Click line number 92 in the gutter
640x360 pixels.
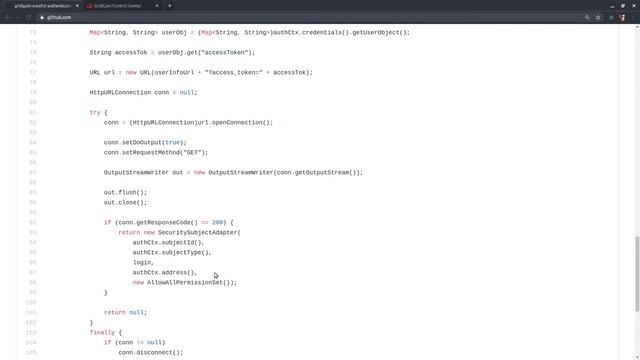[33, 222]
